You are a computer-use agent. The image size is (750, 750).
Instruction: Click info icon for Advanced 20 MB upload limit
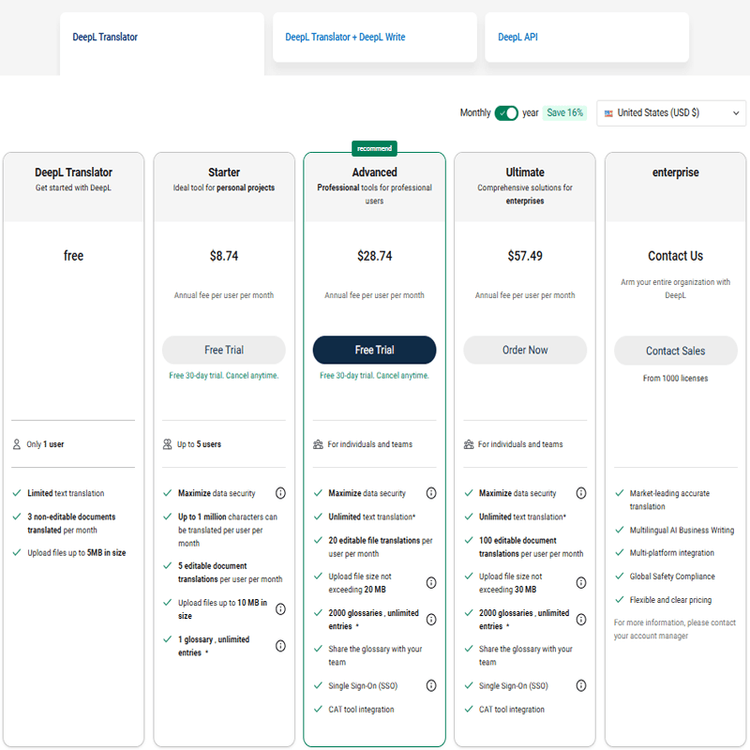431,583
